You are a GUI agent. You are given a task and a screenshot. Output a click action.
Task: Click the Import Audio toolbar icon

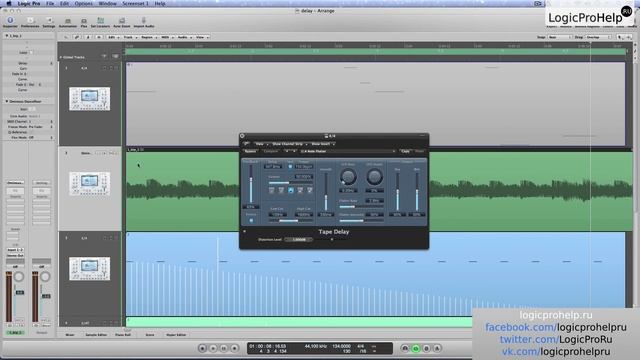144,22
